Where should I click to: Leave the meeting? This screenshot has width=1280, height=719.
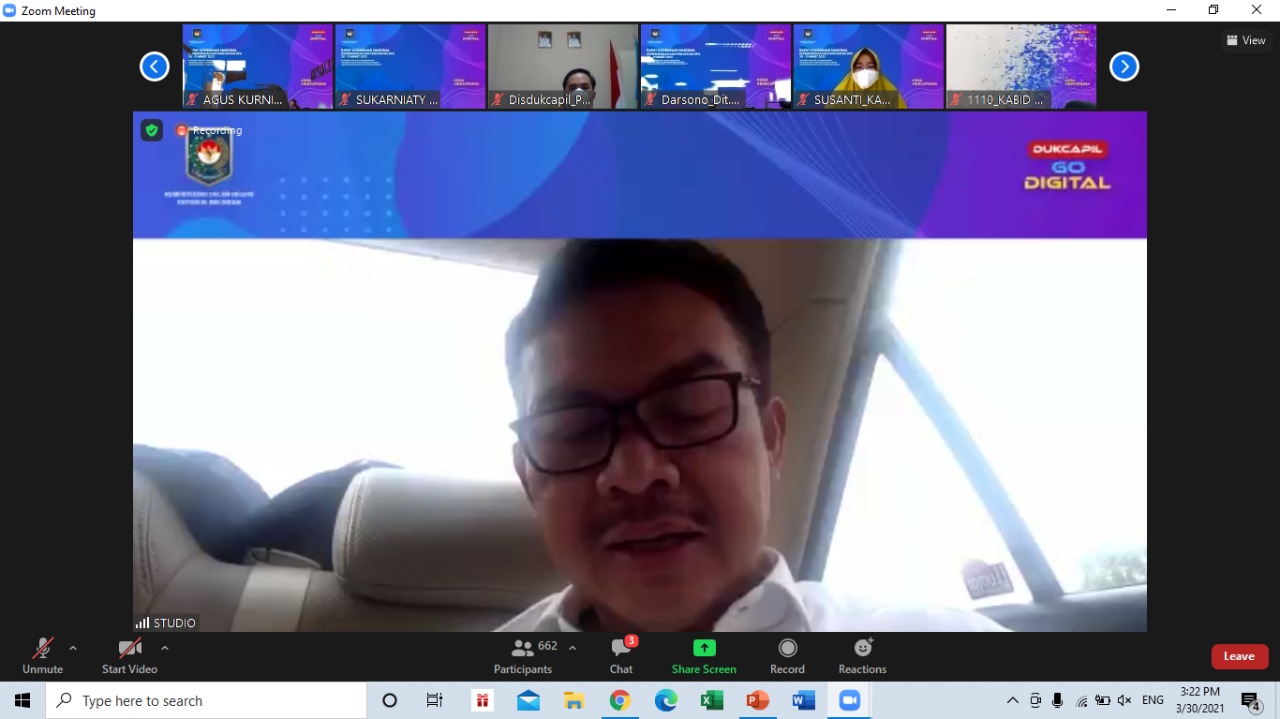click(x=1239, y=656)
